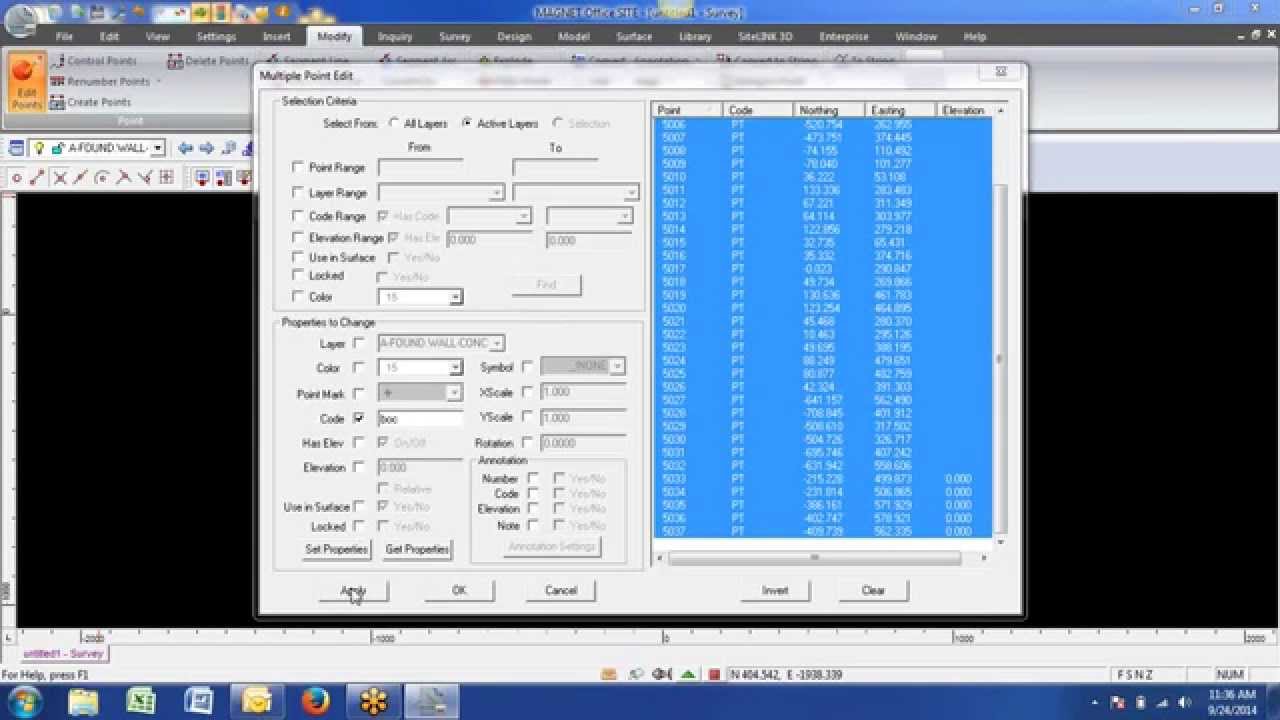Tick the Rotation property checkbox

528,442
